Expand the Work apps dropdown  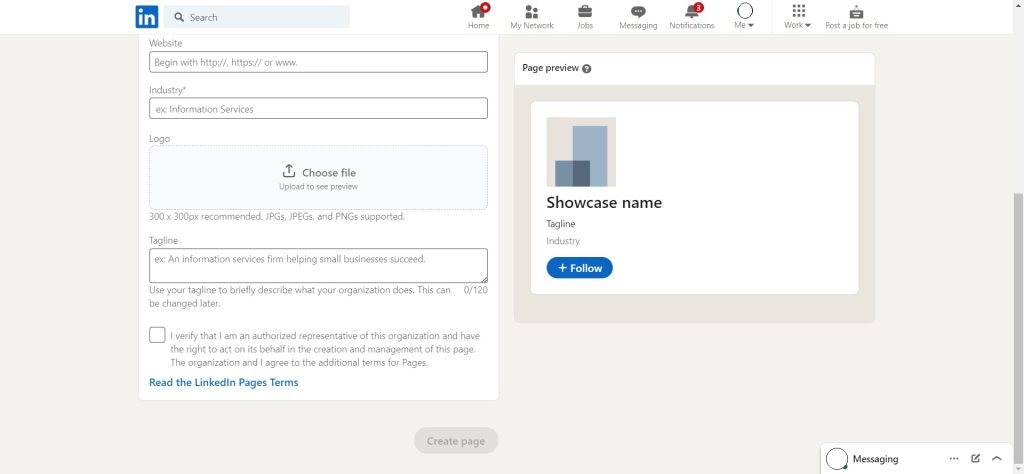798,17
